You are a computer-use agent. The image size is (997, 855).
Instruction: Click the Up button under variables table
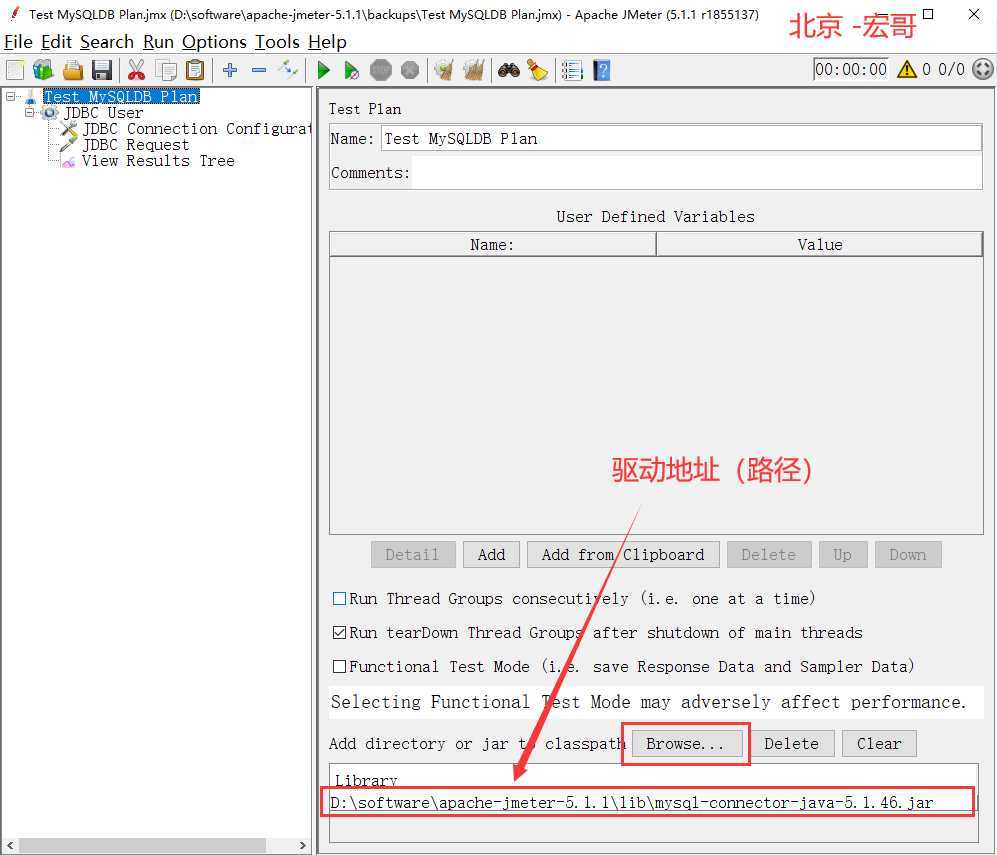[842, 555]
